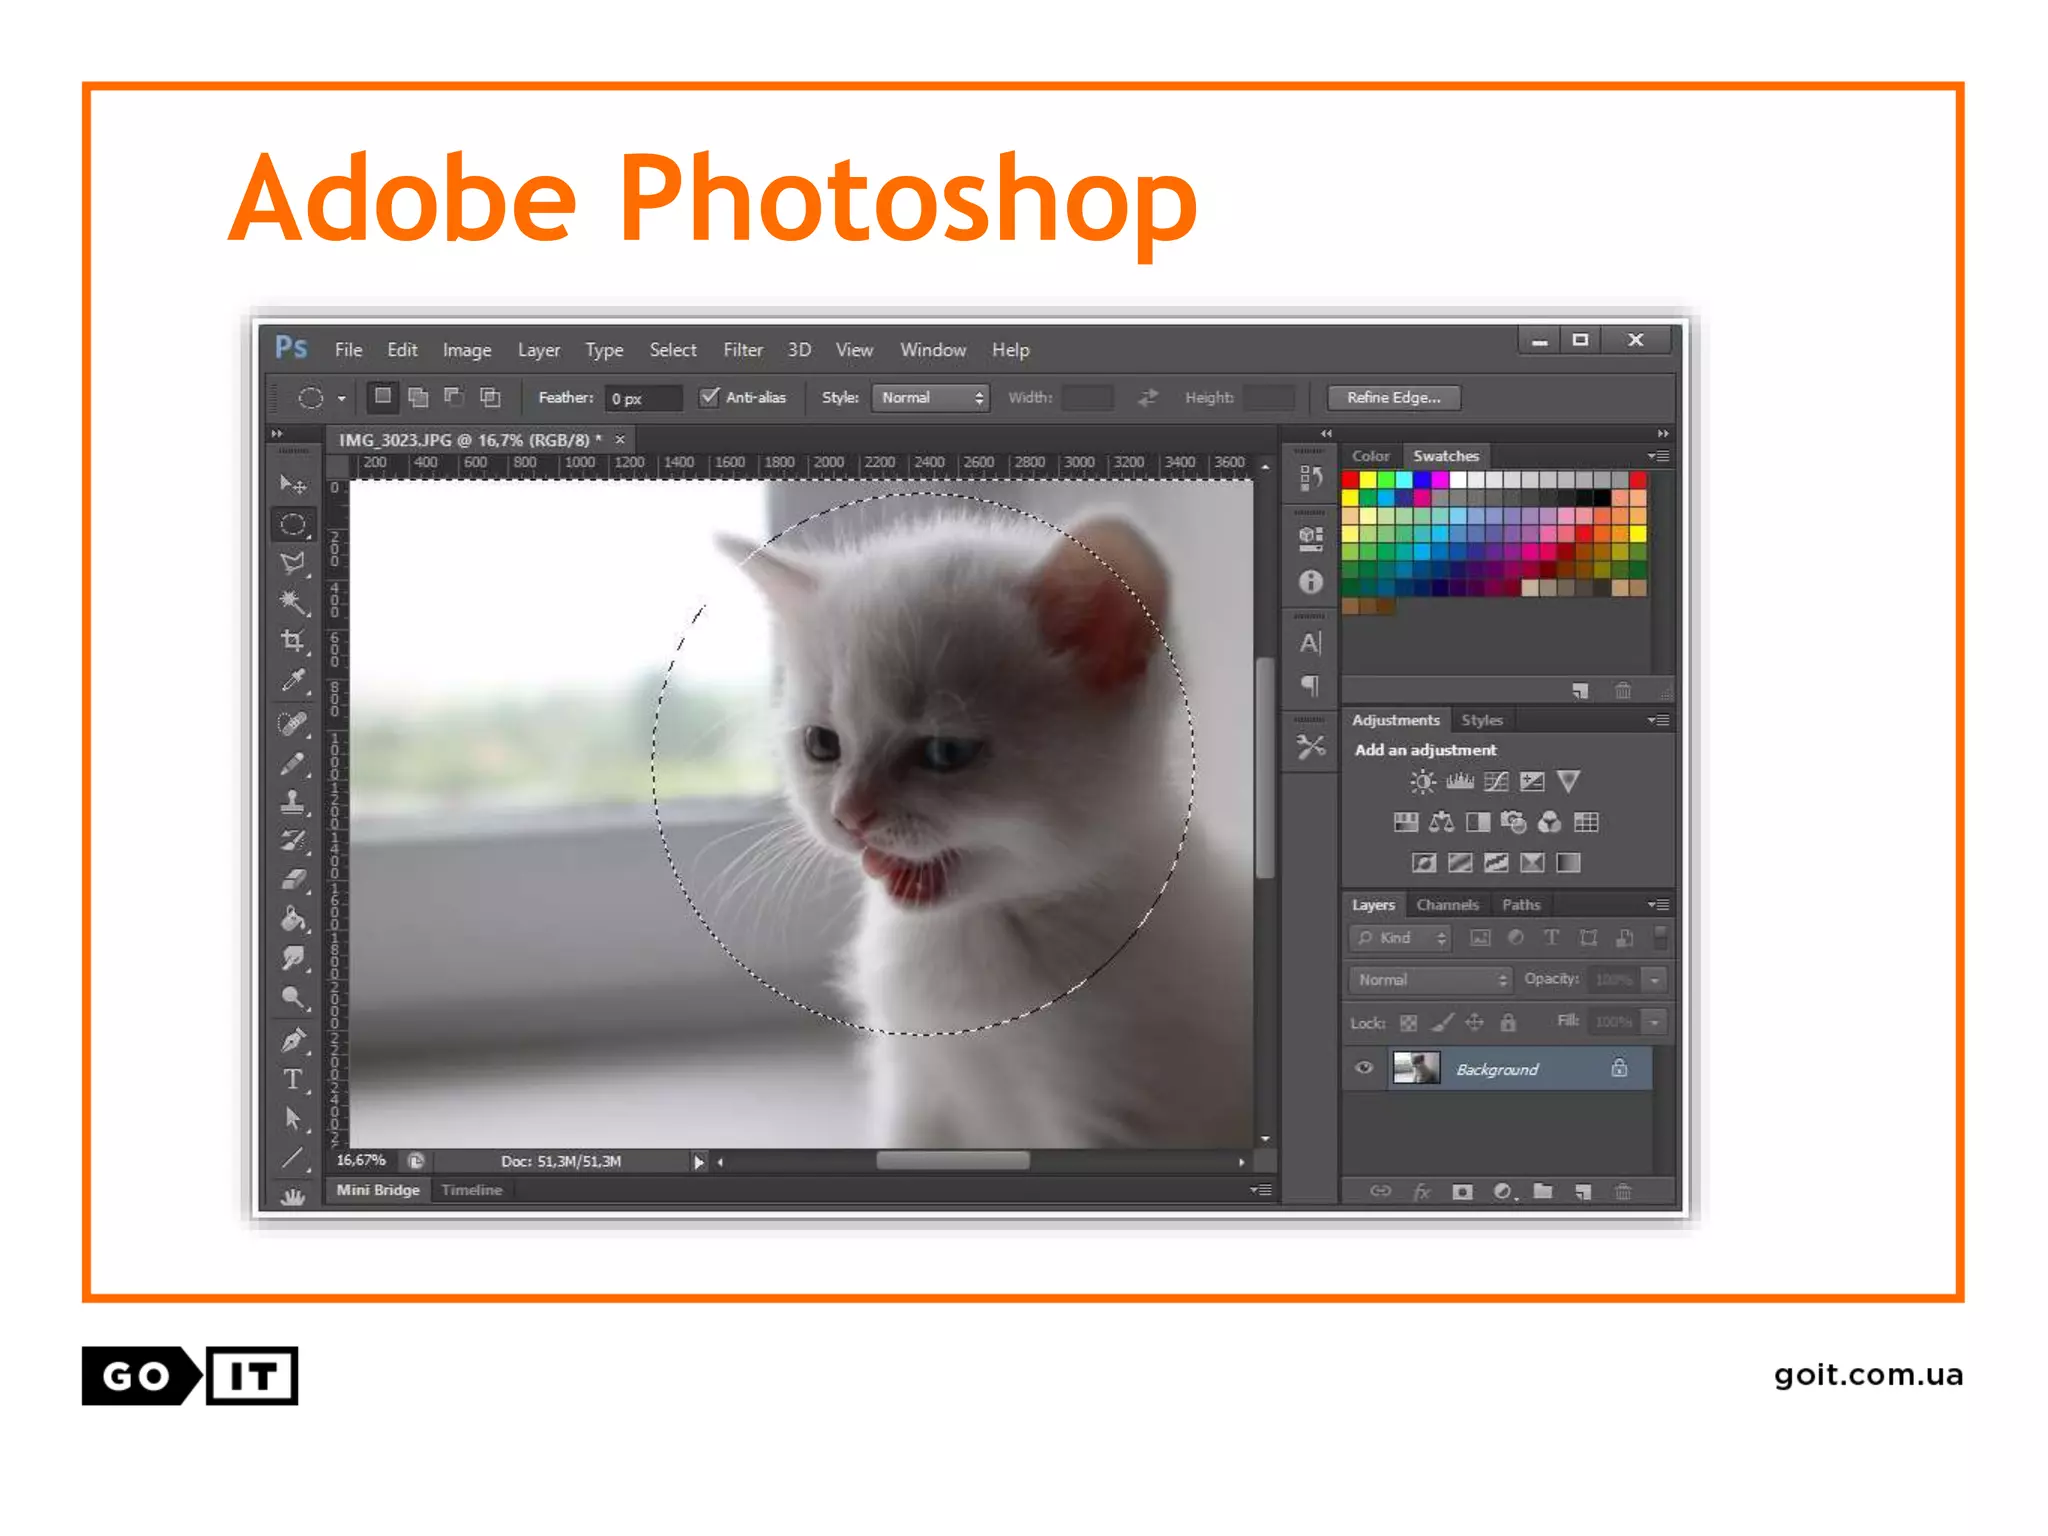
Task: Select the Pen tool
Action: [293, 1040]
